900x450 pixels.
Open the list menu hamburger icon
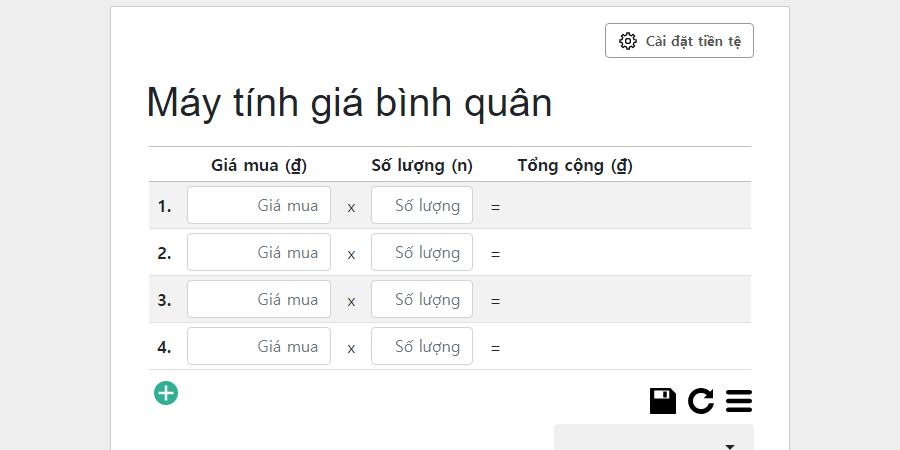pyautogui.click(x=739, y=401)
